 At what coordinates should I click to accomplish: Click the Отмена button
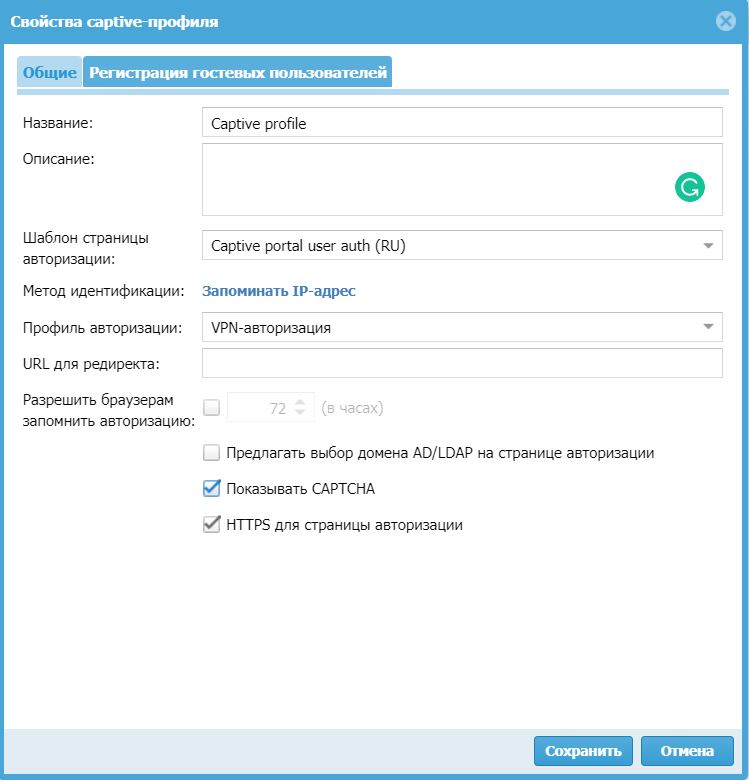point(687,751)
